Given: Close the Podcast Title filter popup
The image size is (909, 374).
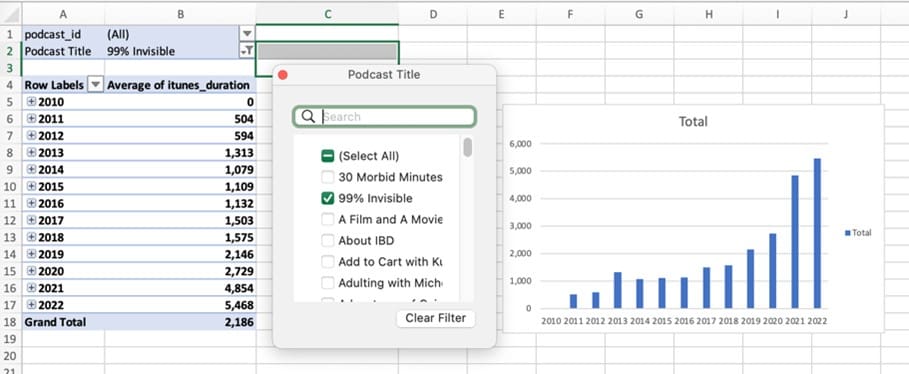Looking at the screenshot, I should point(283,75).
